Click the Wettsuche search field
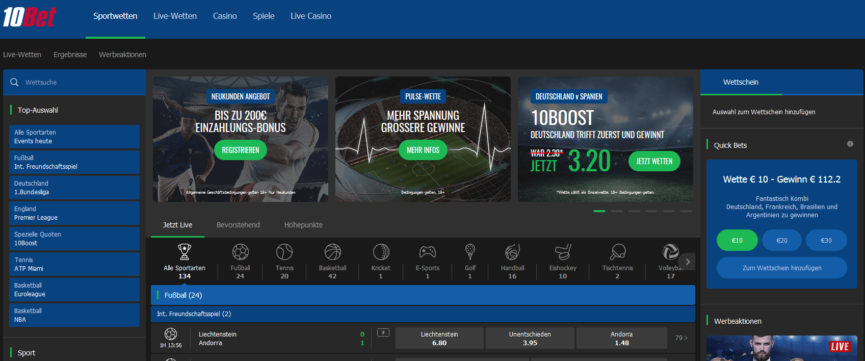865x361 pixels. pyautogui.click(x=74, y=82)
